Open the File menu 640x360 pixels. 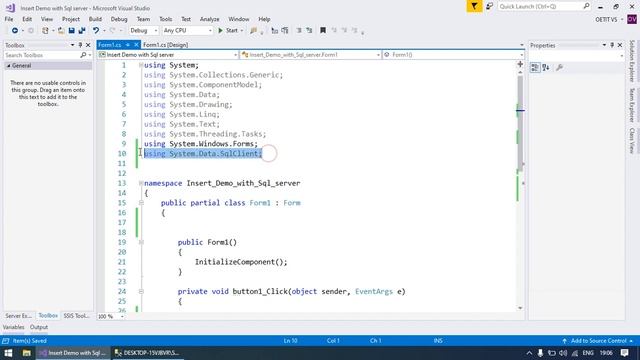click(9, 19)
